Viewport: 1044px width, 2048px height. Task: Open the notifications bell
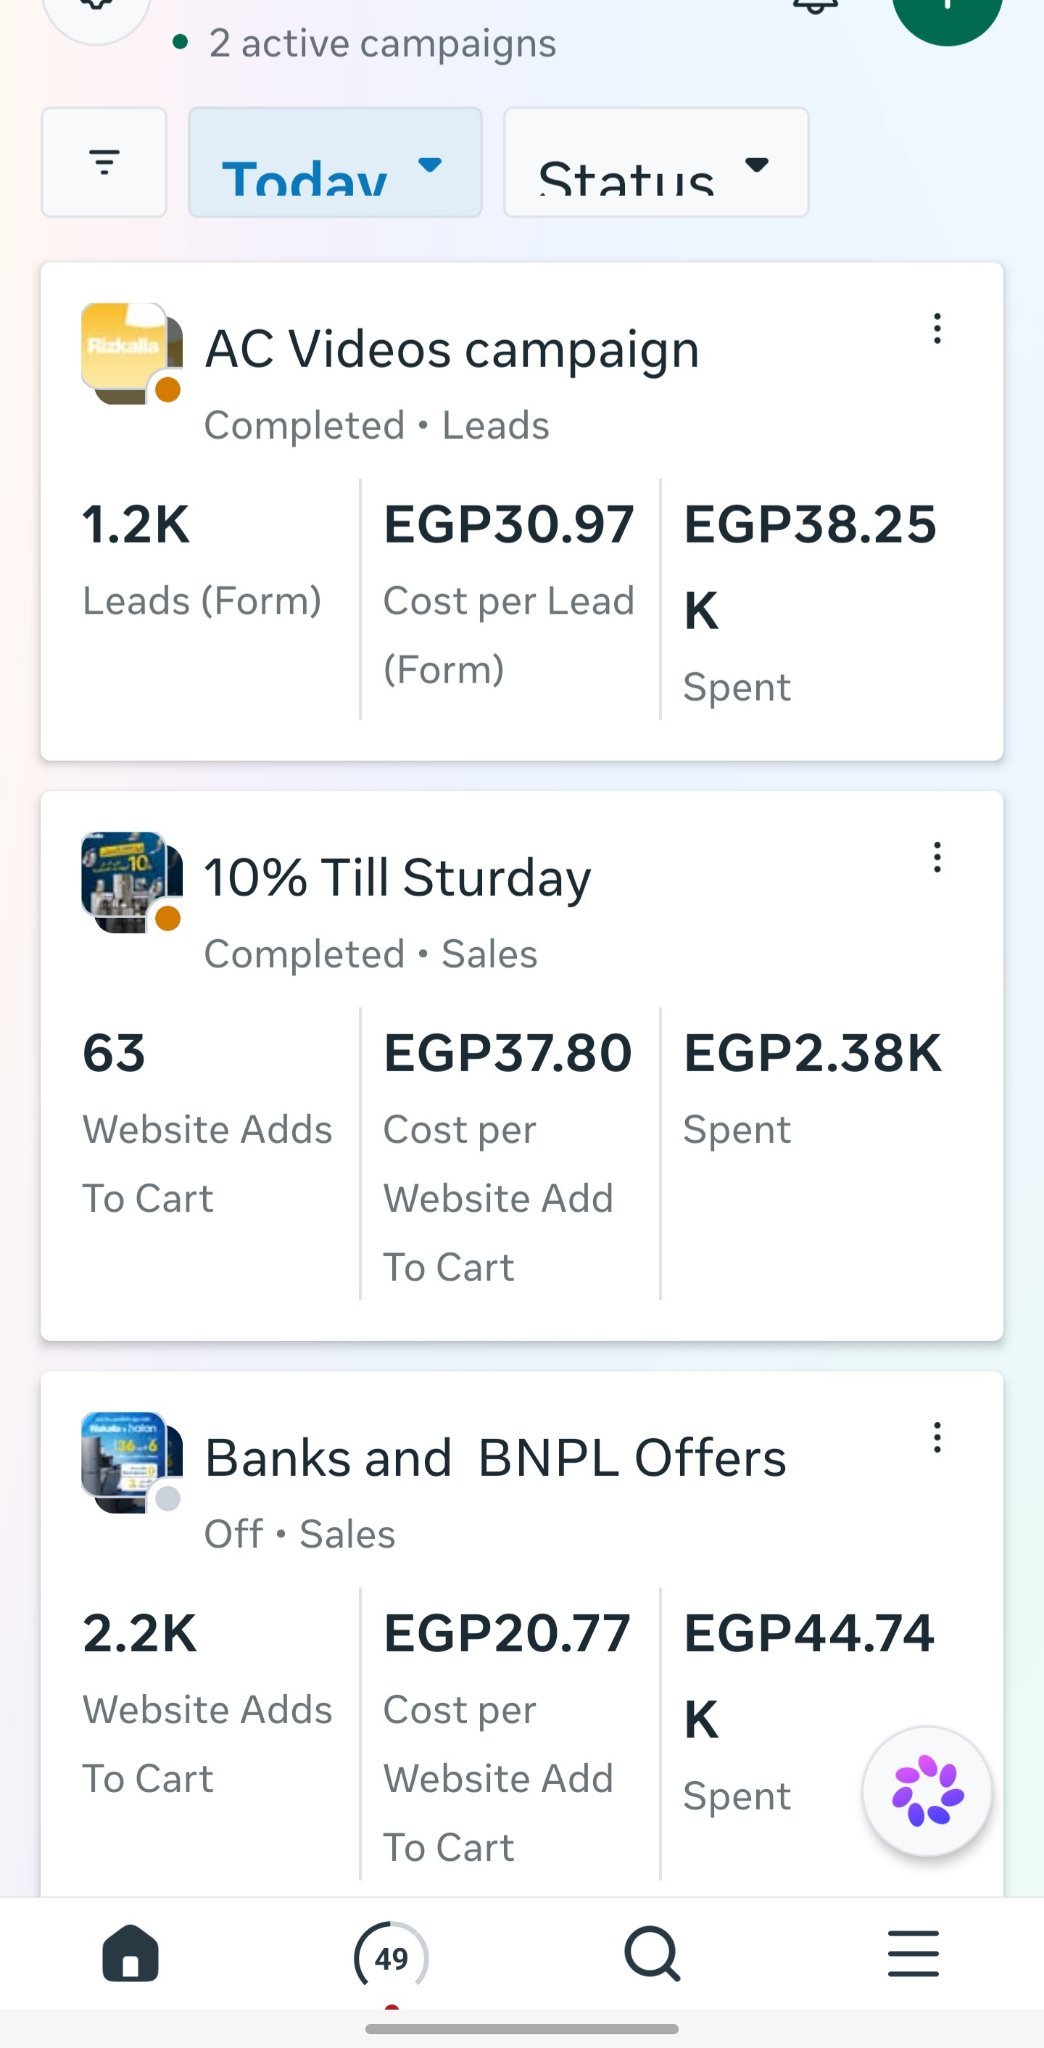[x=815, y=8]
